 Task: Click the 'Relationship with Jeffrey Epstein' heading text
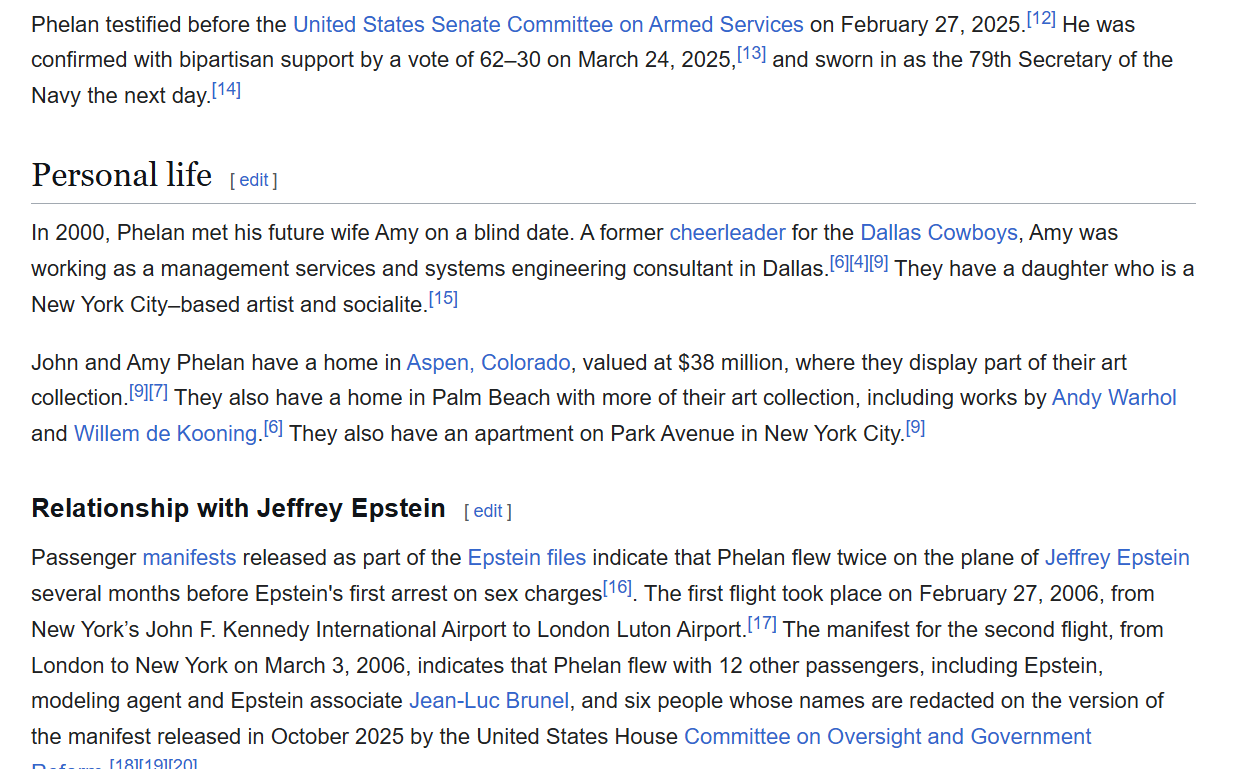click(x=238, y=508)
